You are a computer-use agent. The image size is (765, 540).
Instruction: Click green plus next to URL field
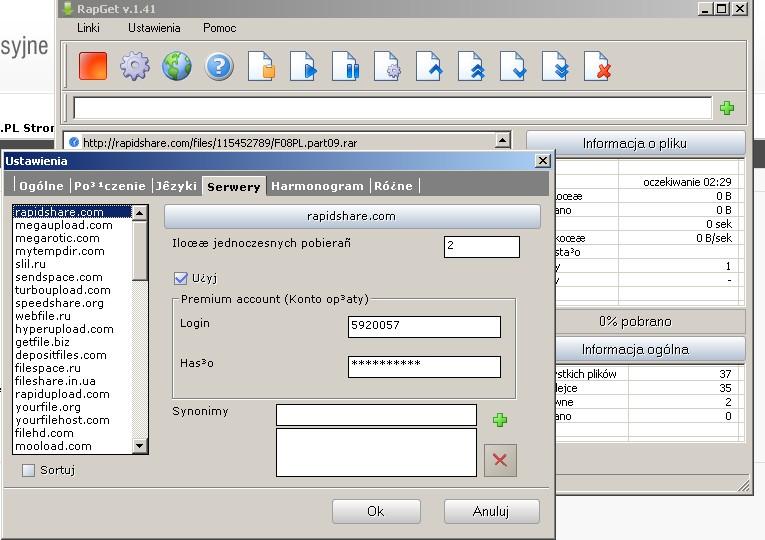(x=727, y=108)
